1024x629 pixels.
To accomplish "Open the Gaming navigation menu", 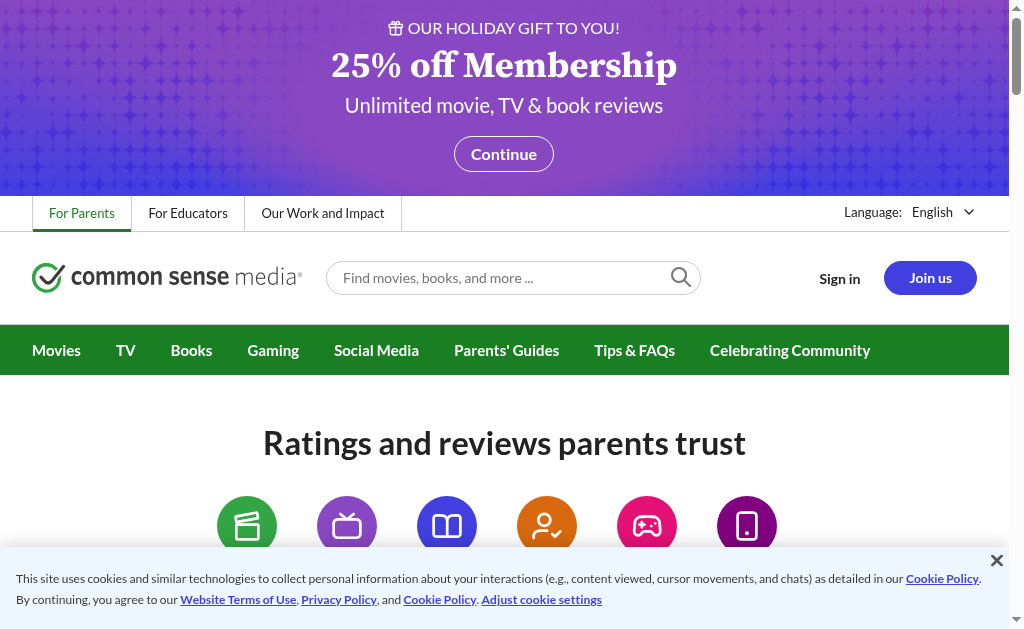I will coord(273,351).
